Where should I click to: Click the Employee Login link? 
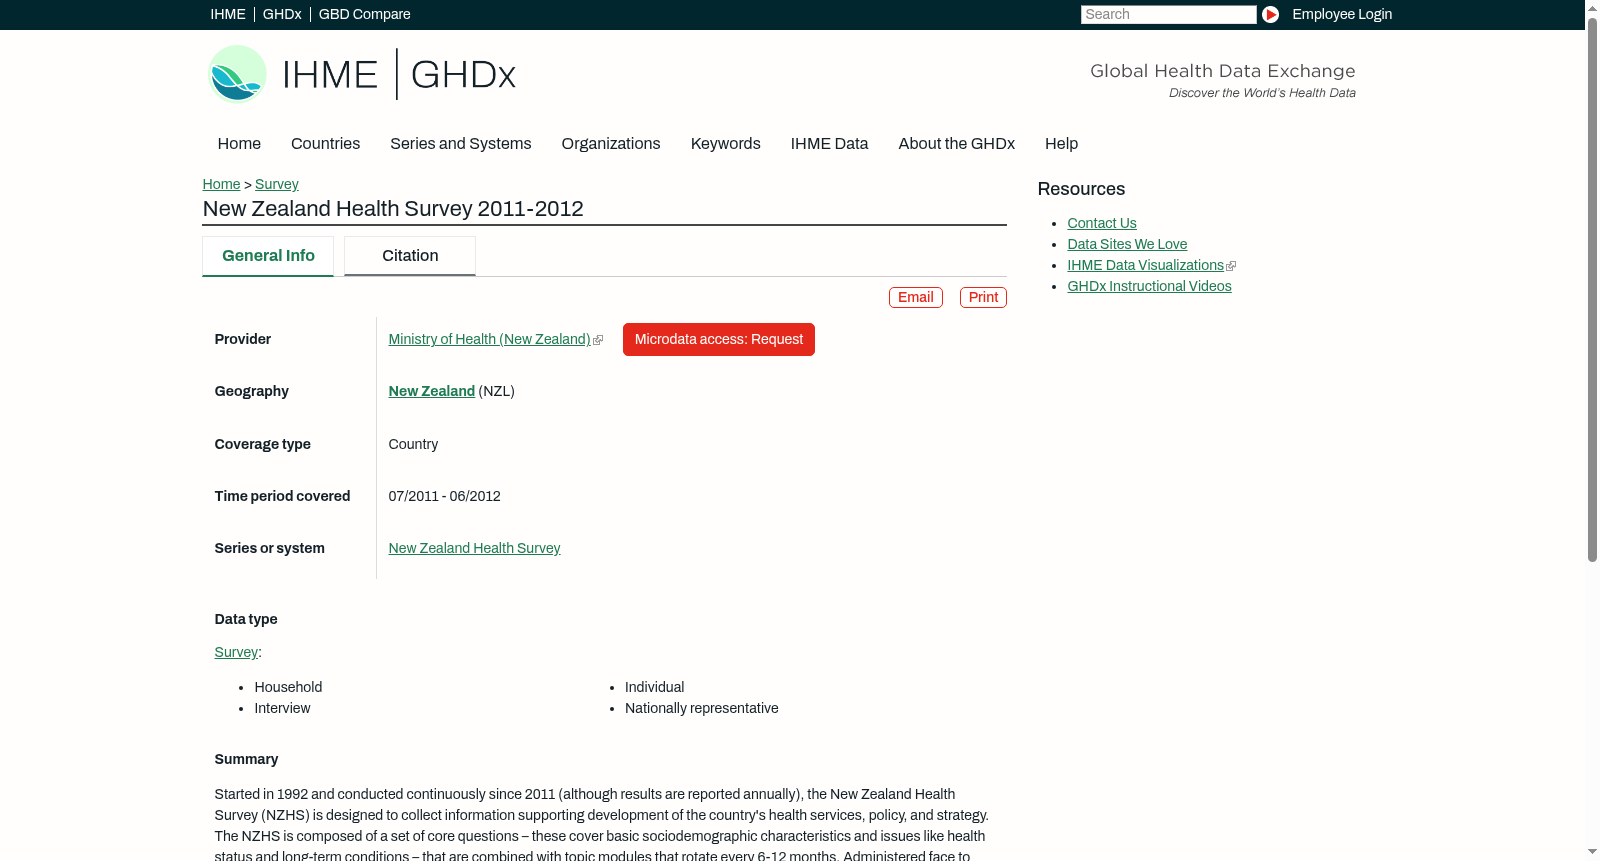pyautogui.click(x=1342, y=14)
